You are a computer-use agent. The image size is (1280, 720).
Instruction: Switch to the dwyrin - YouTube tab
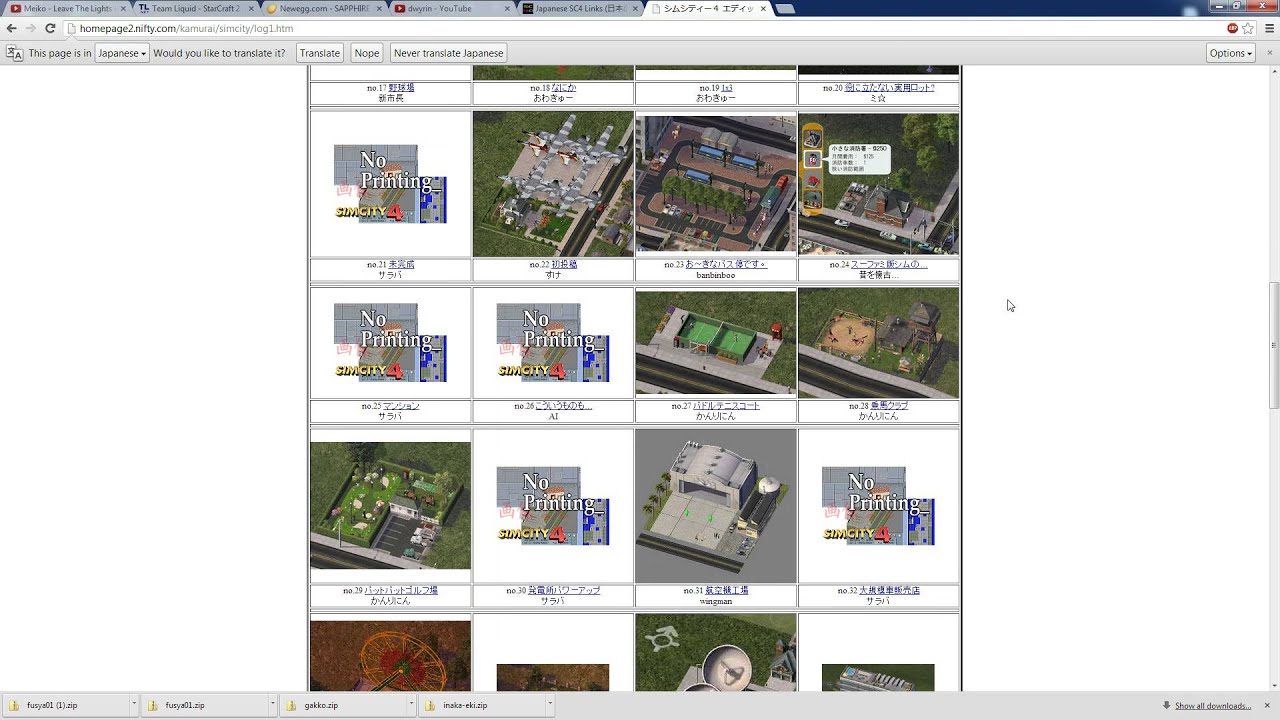pos(450,8)
